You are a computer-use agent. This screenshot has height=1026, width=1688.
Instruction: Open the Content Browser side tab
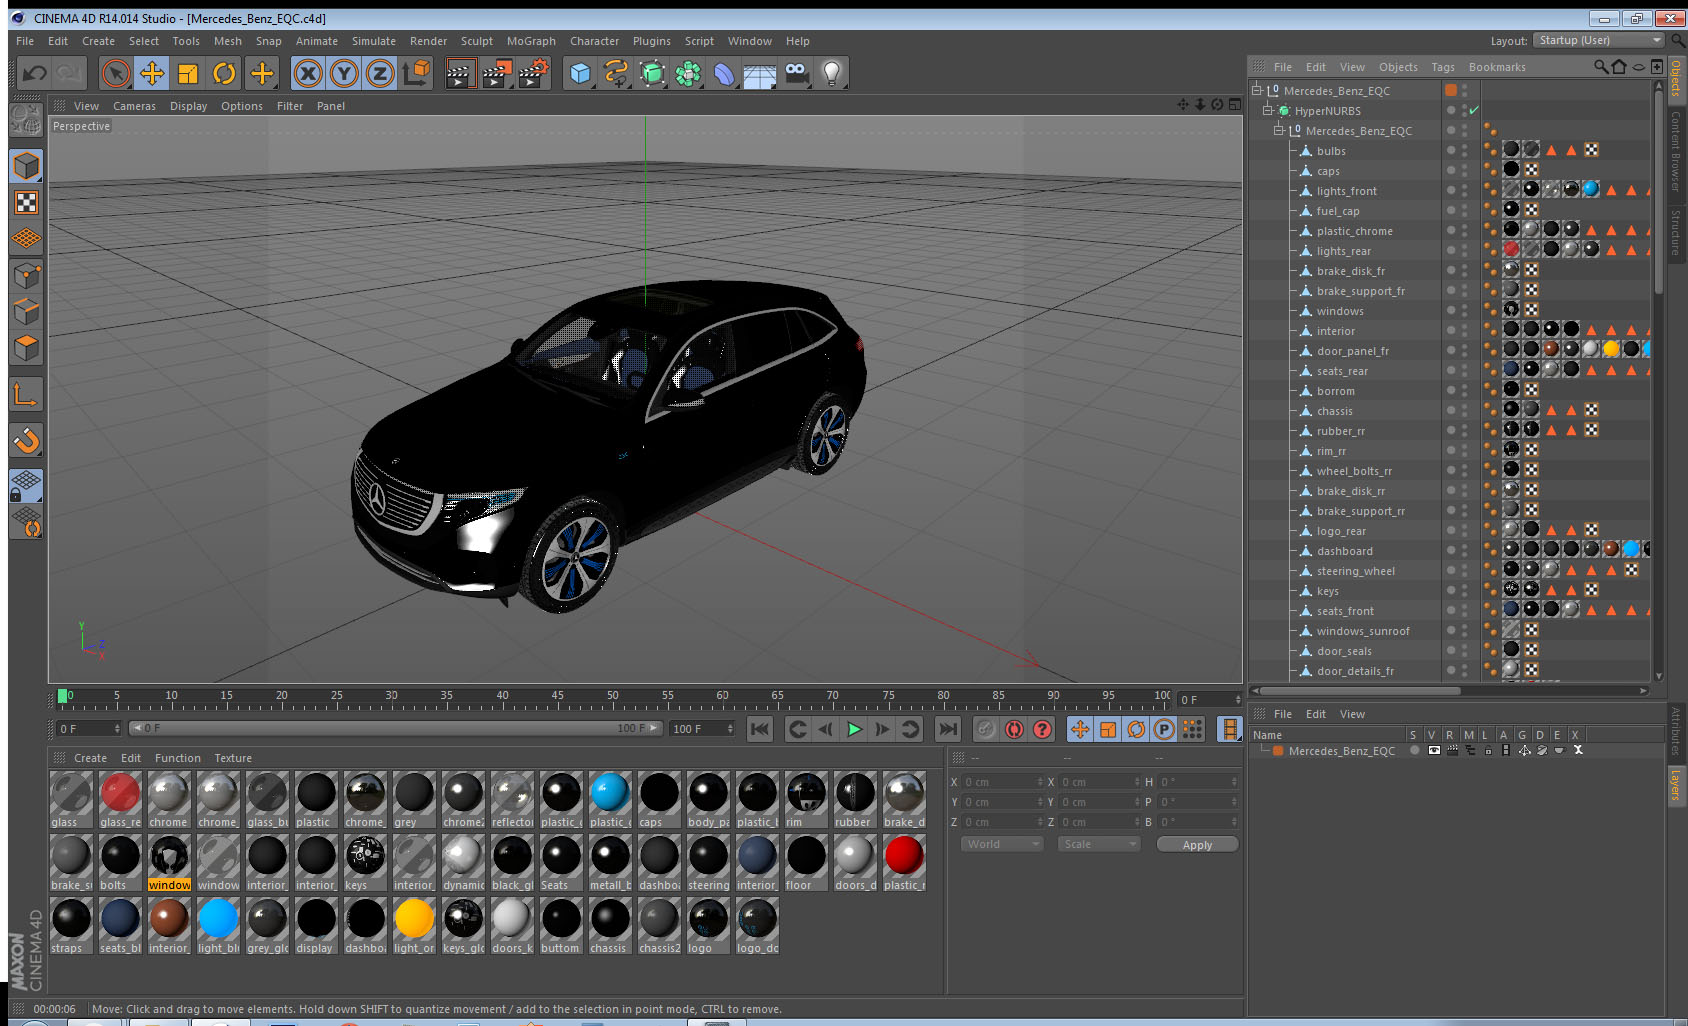(x=1676, y=150)
